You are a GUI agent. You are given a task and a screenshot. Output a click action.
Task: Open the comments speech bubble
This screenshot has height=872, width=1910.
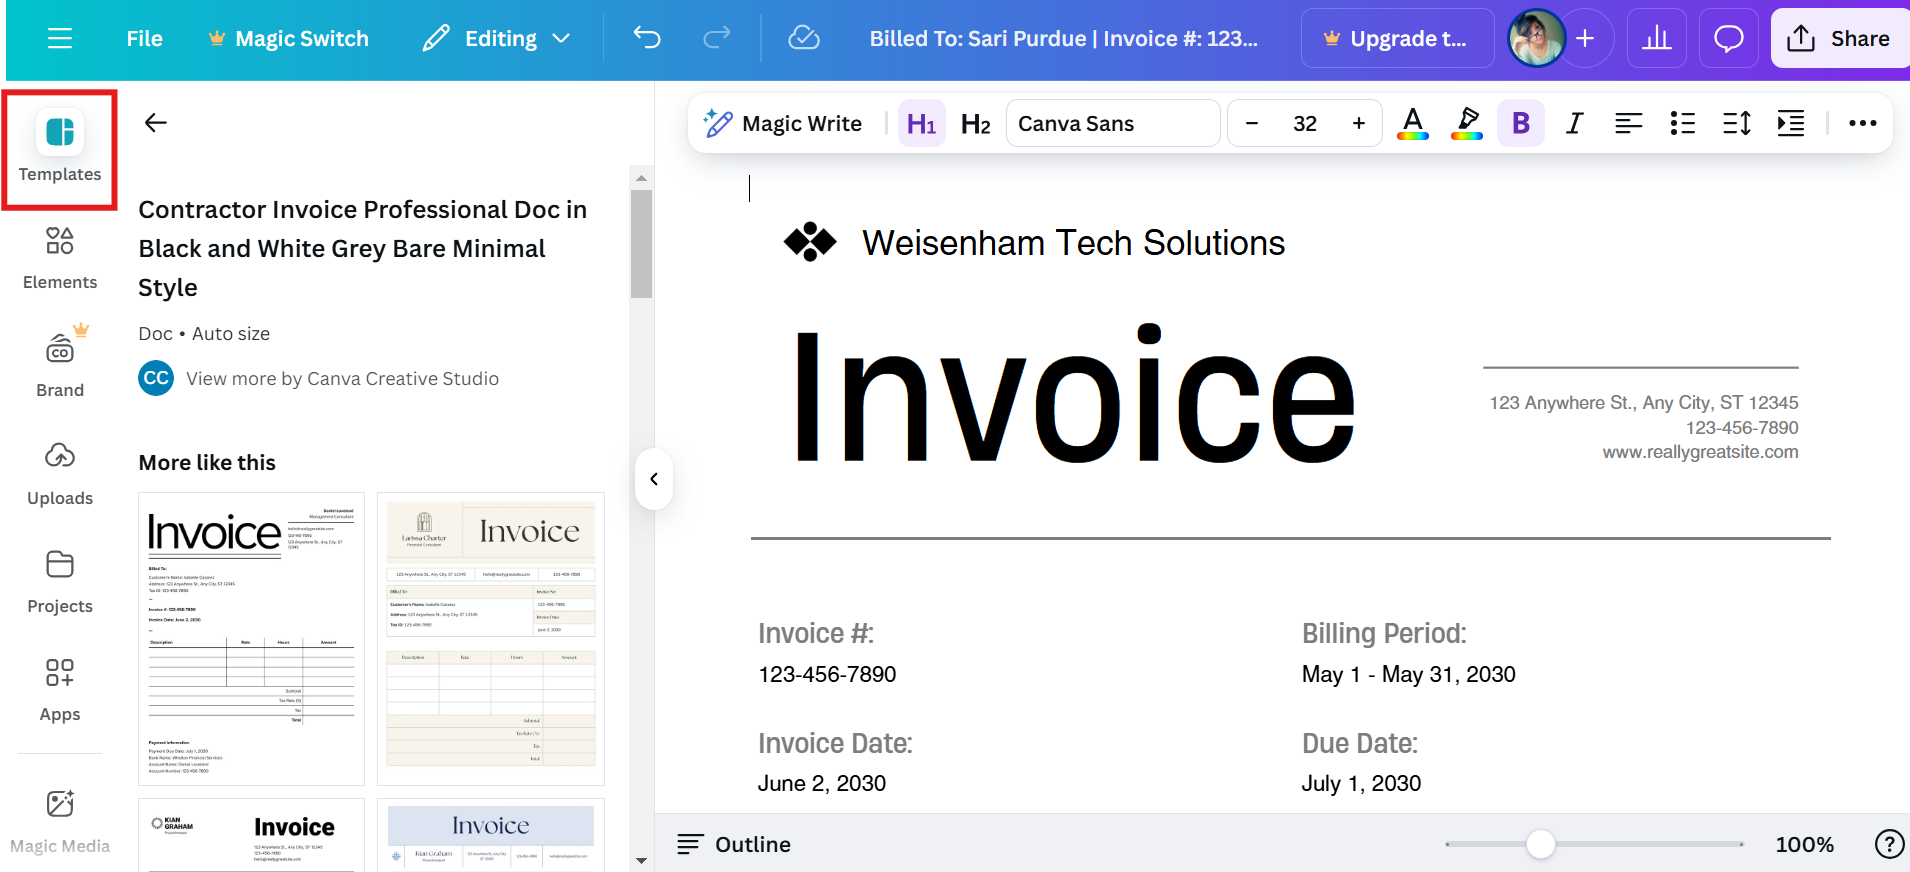(x=1729, y=39)
